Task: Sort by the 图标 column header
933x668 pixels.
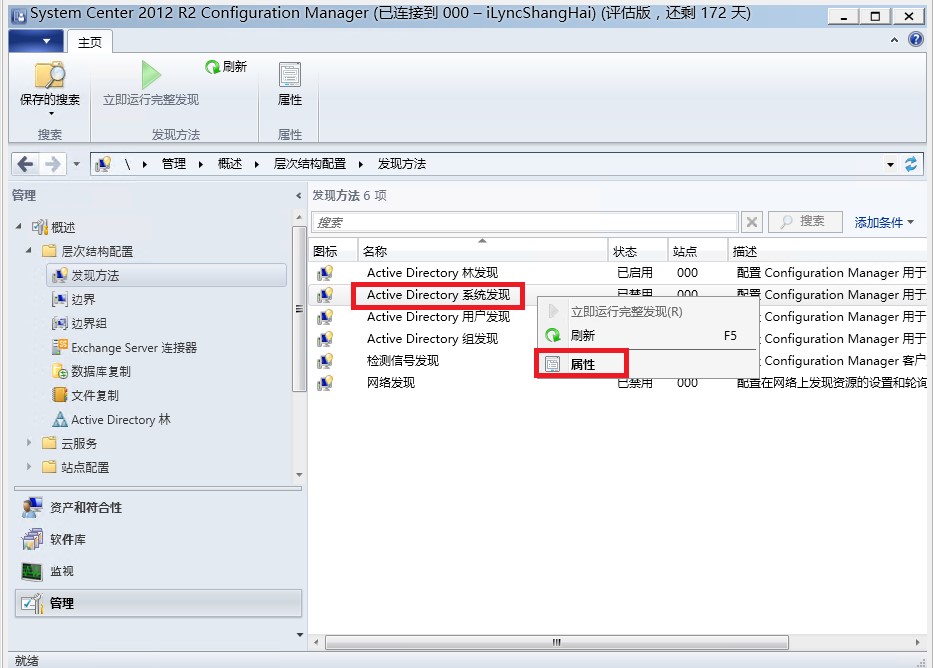Action: [333, 250]
